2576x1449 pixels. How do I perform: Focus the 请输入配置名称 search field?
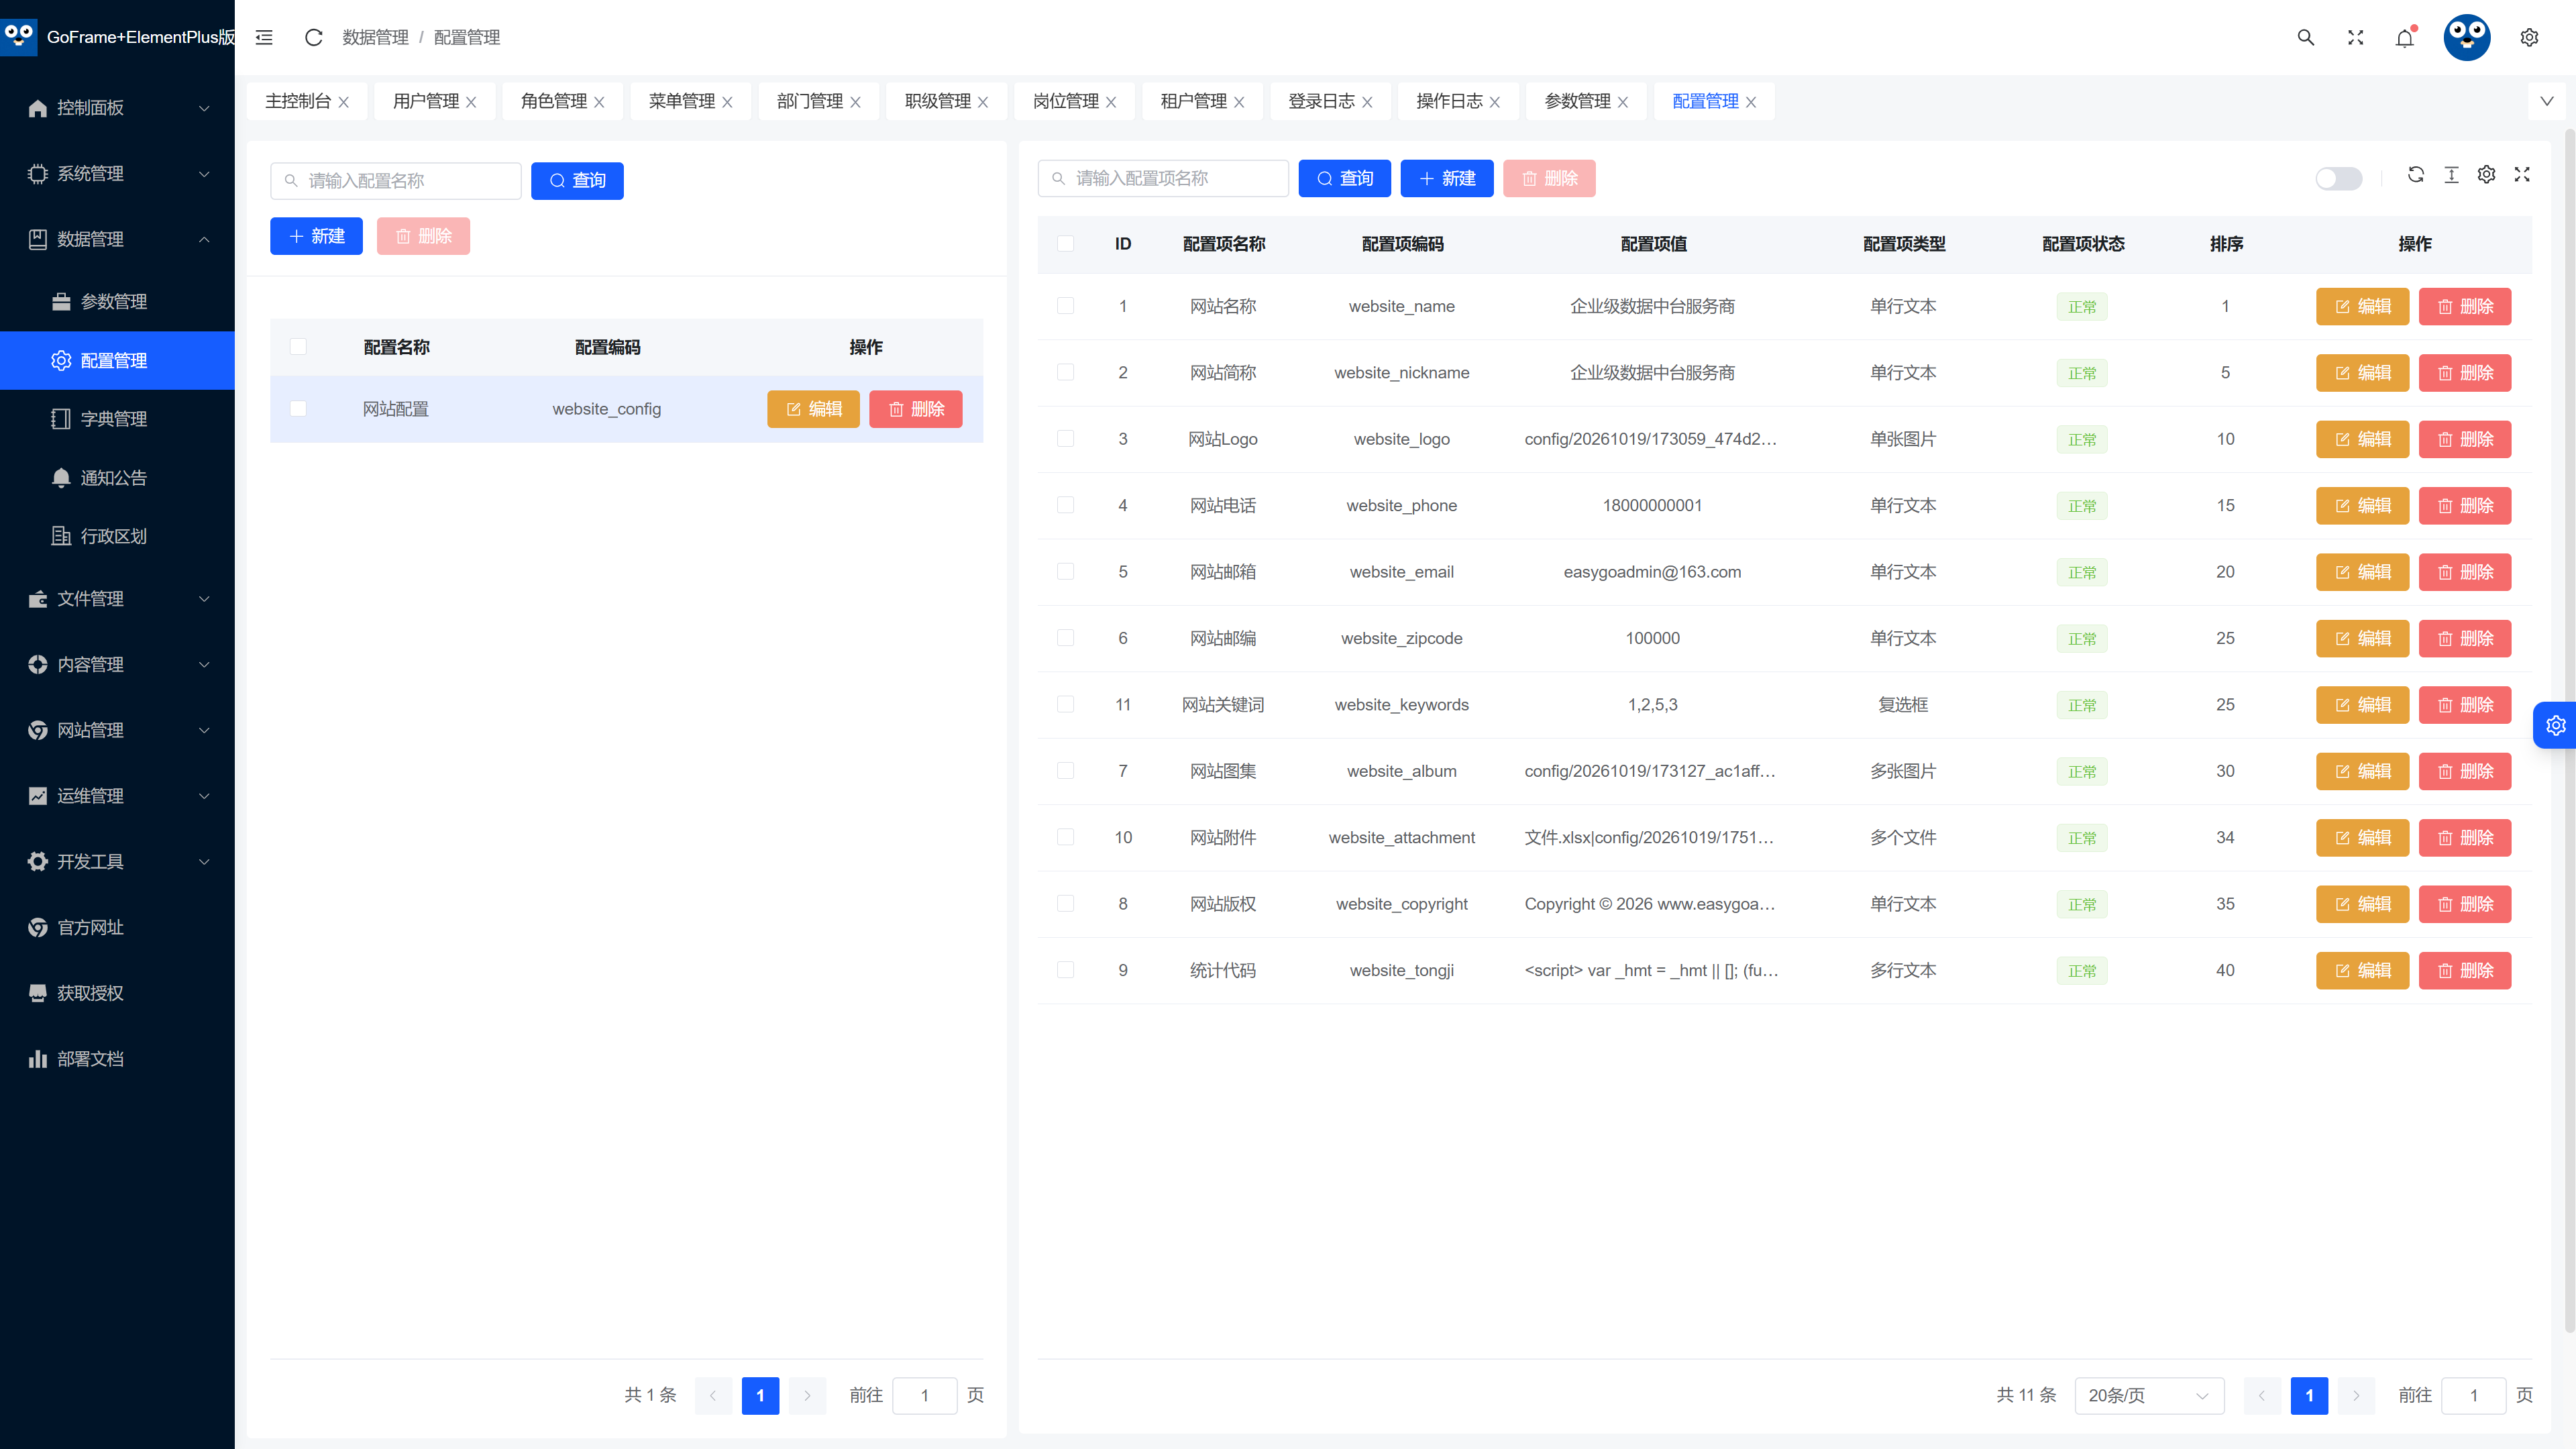[x=395, y=180]
